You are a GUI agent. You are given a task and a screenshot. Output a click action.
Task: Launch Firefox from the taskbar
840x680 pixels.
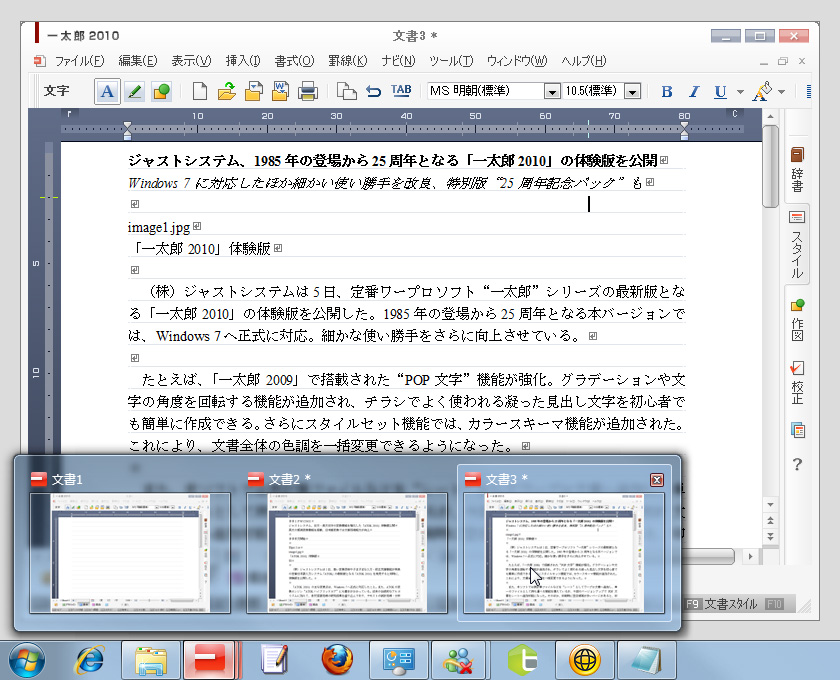(337, 660)
